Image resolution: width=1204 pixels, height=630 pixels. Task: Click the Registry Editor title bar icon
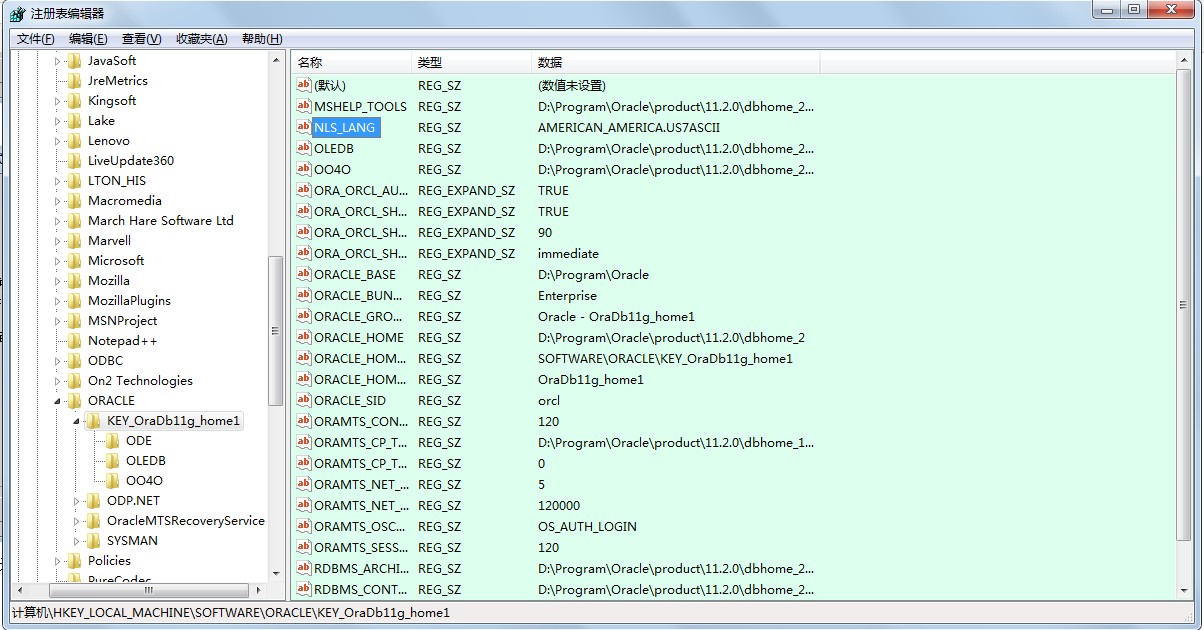coord(18,13)
